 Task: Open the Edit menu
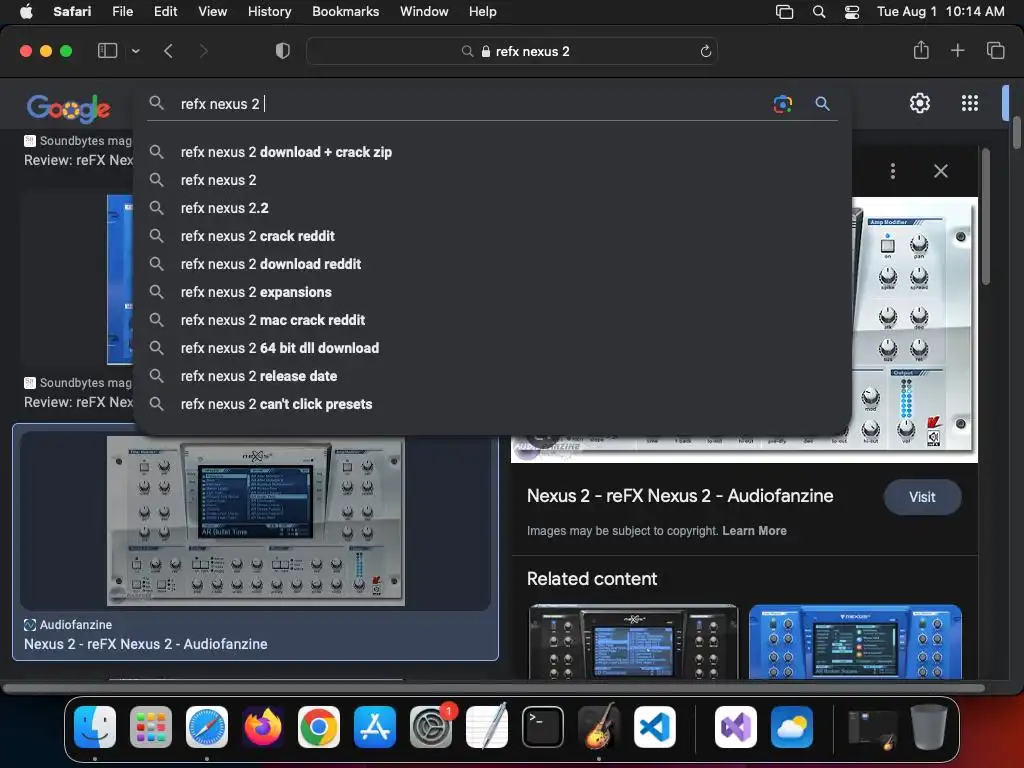(165, 11)
